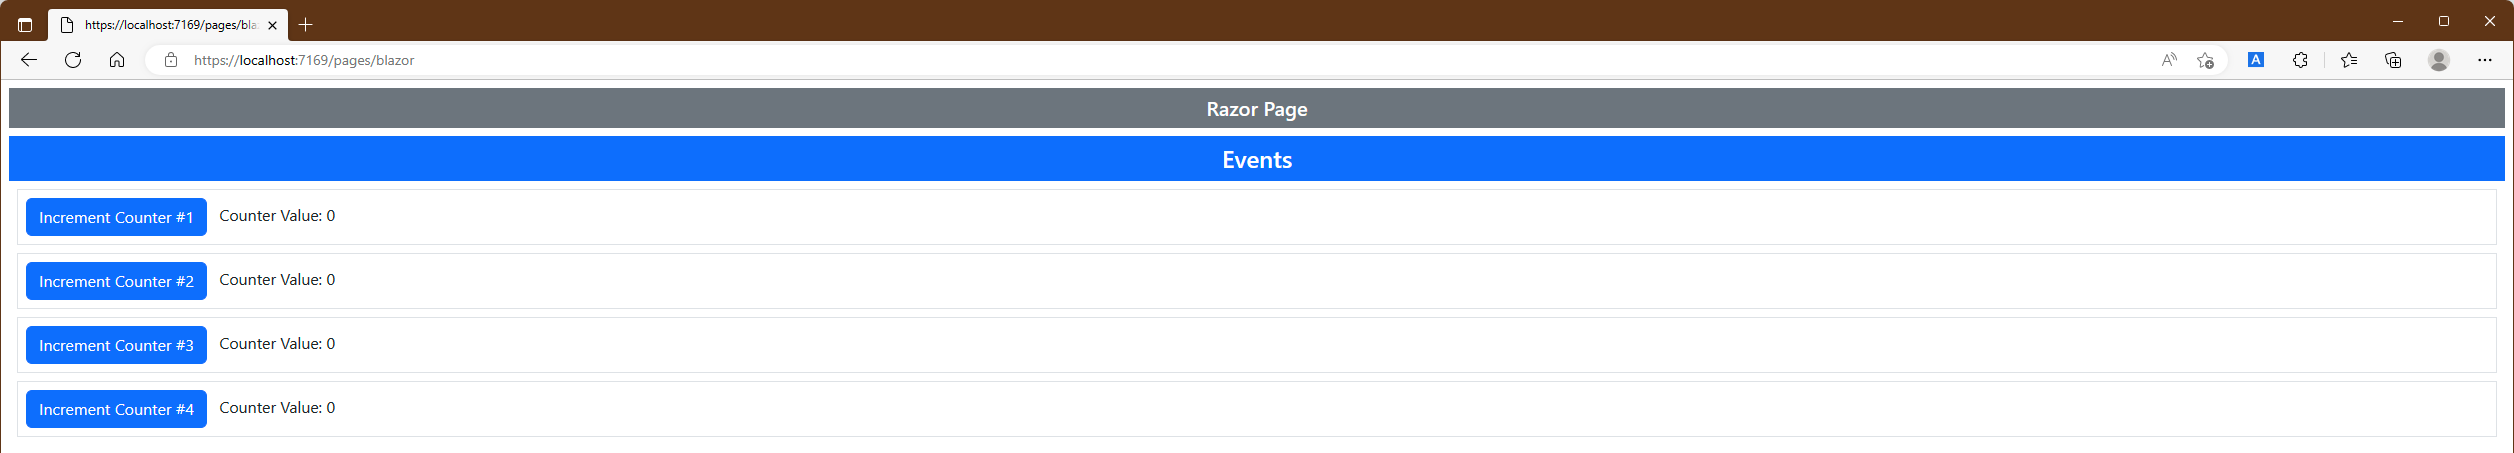Open a new tab with plus
2514x453 pixels.
click(306, 25)
